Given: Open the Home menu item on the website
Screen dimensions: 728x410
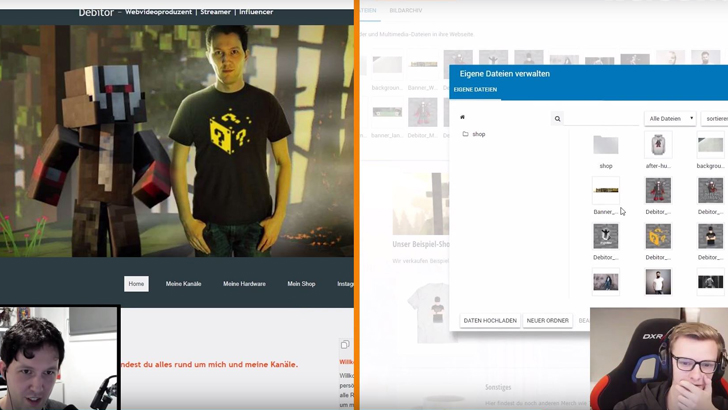Looking at the screenshot, I should point(136,284).
